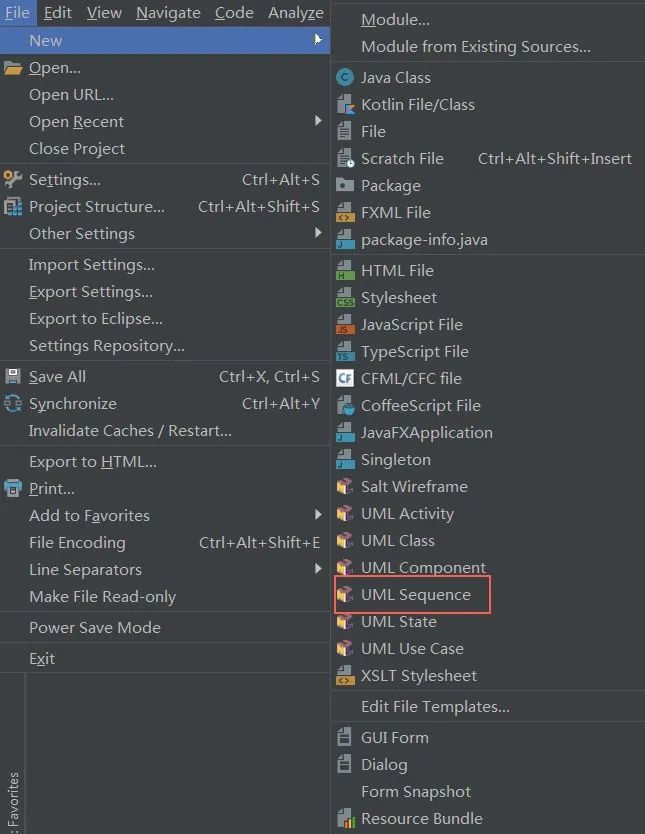Expand the Other Settings submenu arrow
This screenshot has width=645, height=834.
pos(318,232)
